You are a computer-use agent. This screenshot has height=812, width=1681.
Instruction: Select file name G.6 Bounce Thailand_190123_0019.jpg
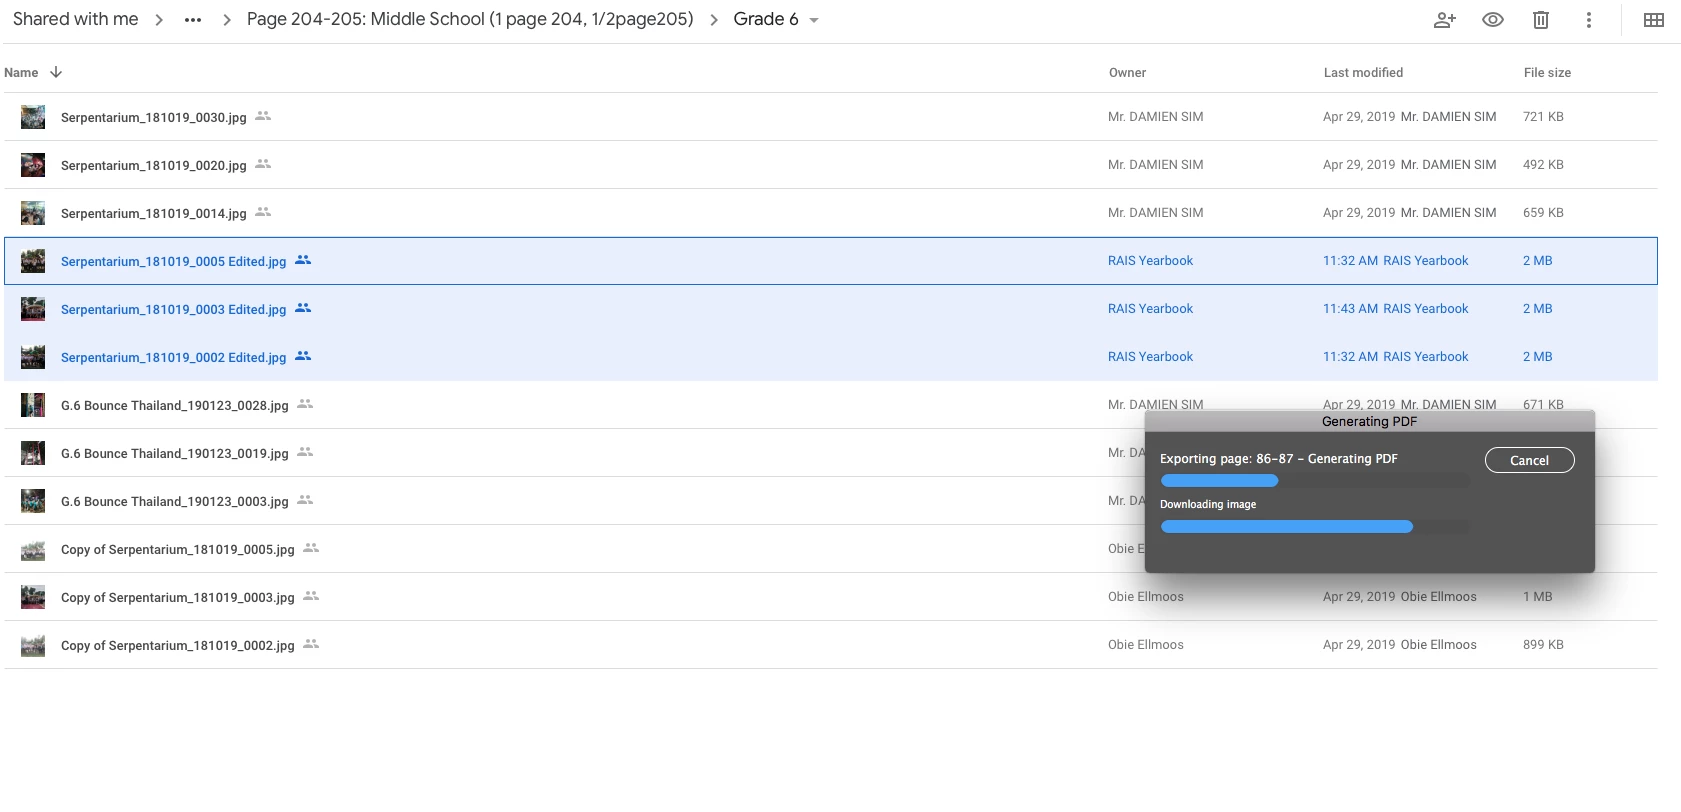[x=174, y=454]
